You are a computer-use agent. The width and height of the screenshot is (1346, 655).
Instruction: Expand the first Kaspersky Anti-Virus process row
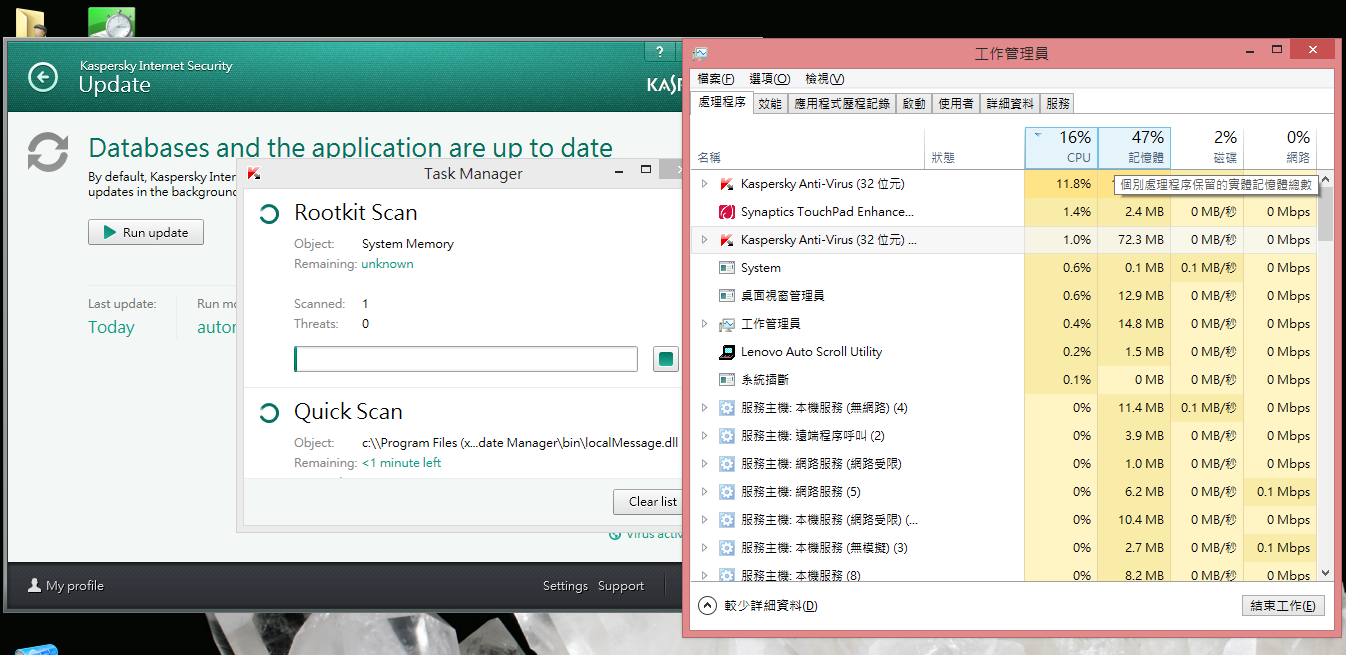(x=704, y=184)
